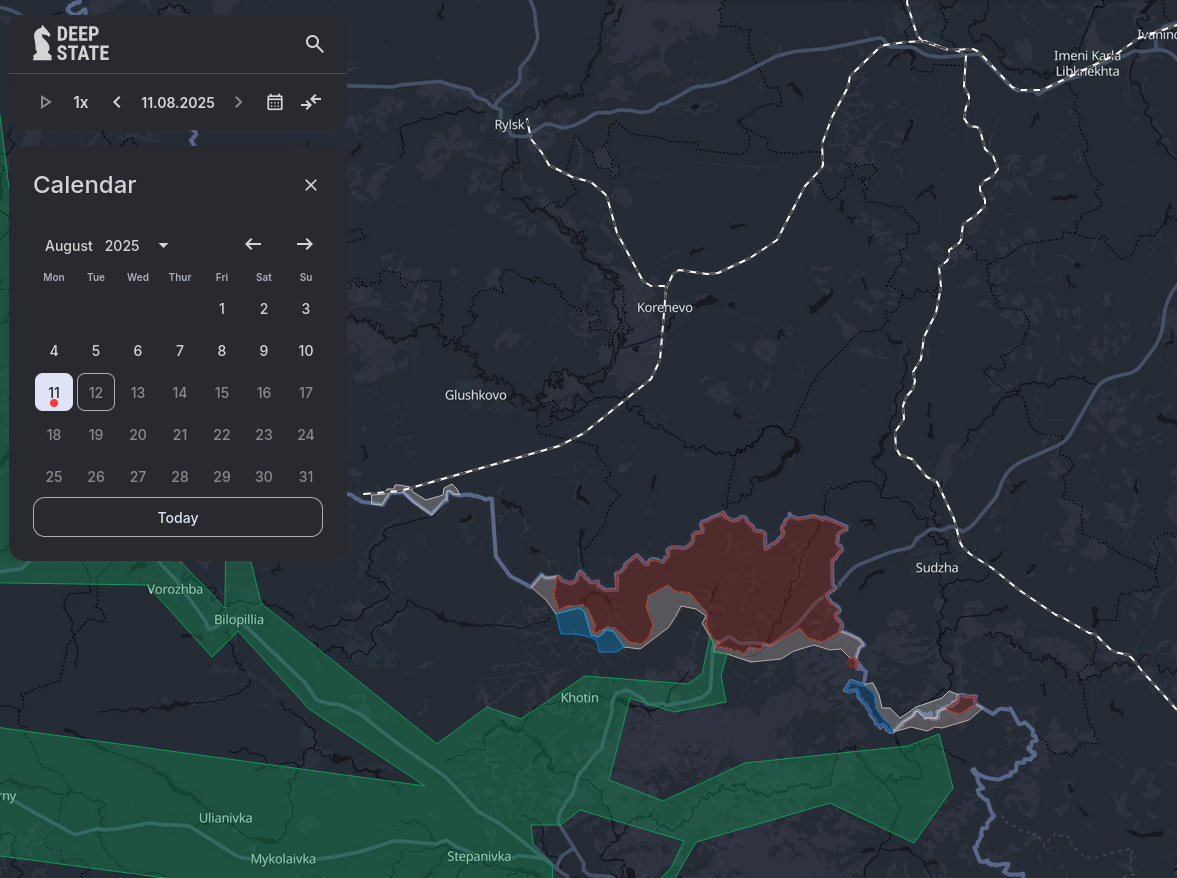Go to next day chevron

coord(239,102)
